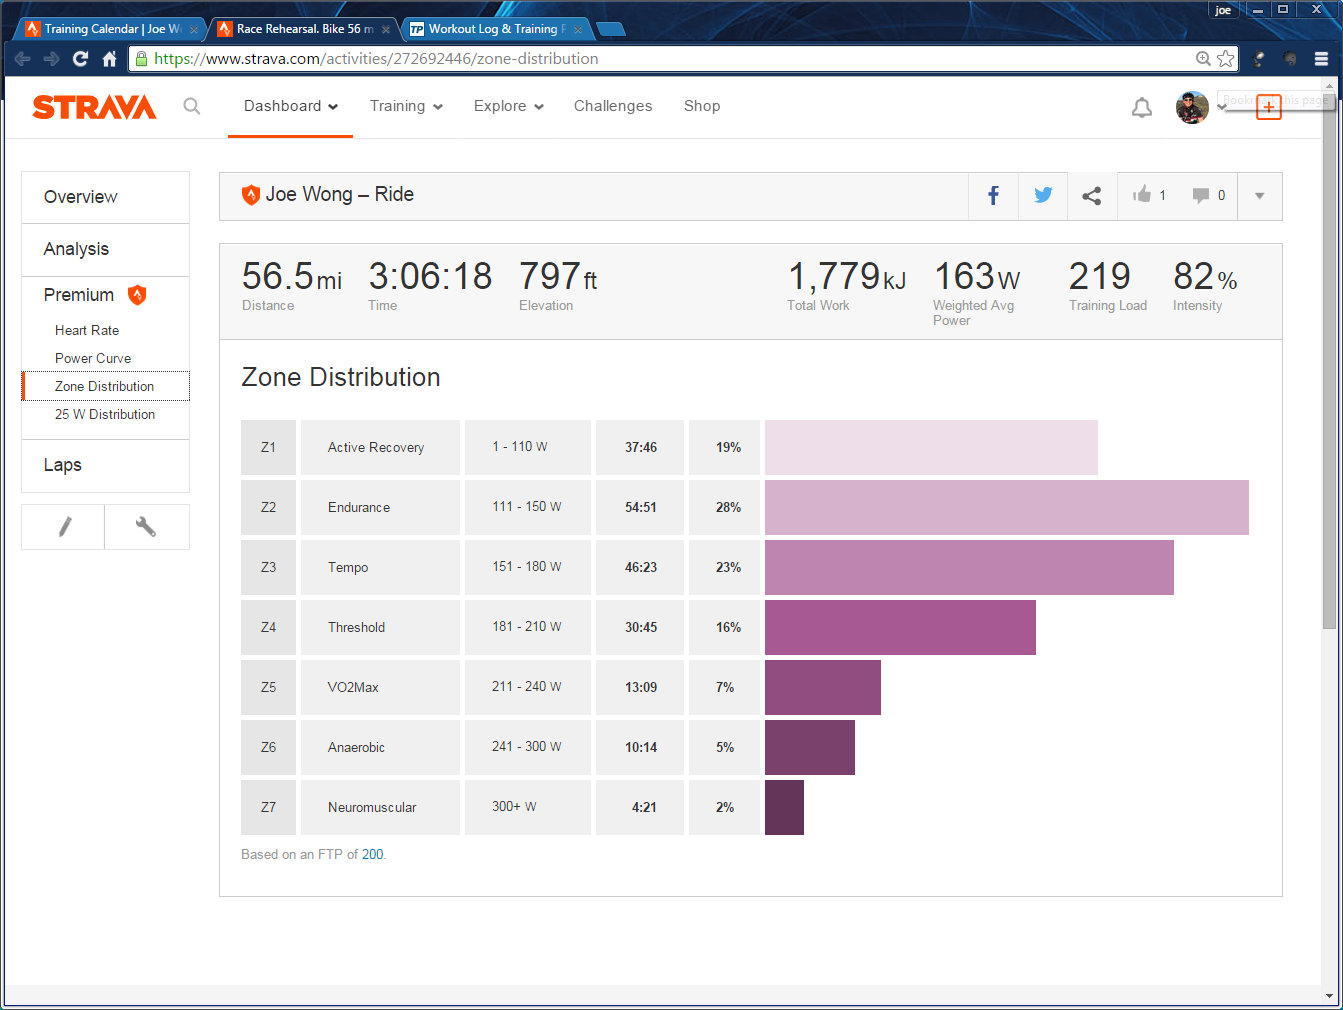This screenshot has height=1010, width=1343.
Task: Open the Explore dropdown menu
Action: (x=508, y=106)
